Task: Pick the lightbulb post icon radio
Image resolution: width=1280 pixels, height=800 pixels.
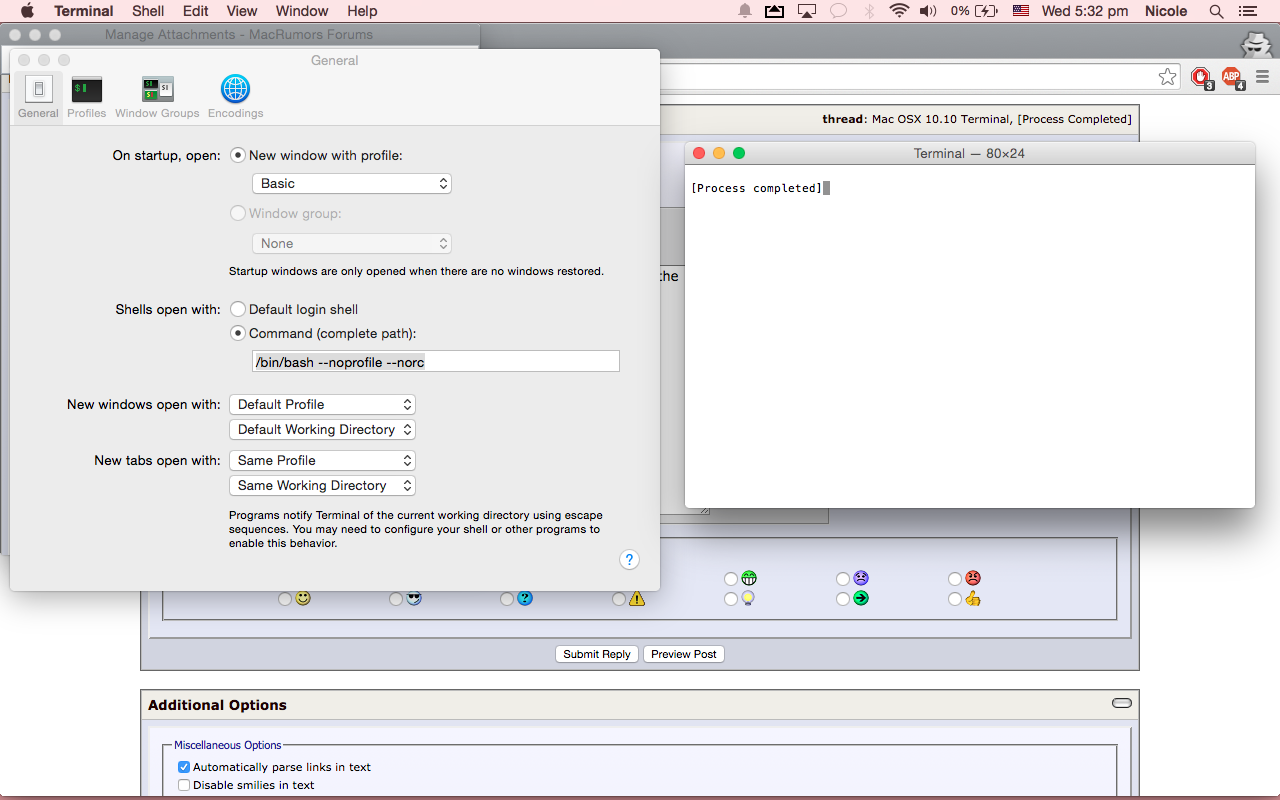Action: point(731,599)
